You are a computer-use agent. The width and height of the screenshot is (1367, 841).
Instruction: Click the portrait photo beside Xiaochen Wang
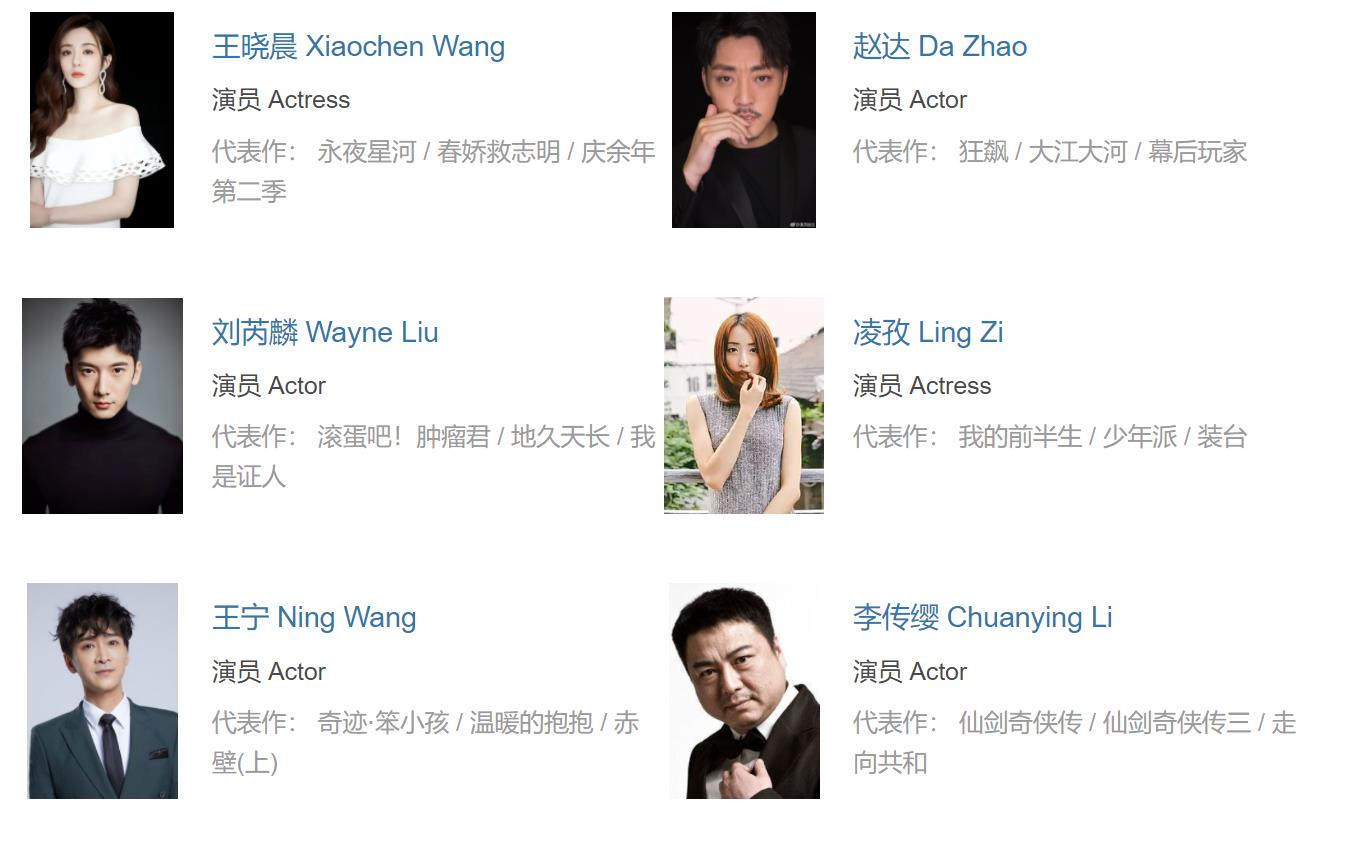(102, 120)
